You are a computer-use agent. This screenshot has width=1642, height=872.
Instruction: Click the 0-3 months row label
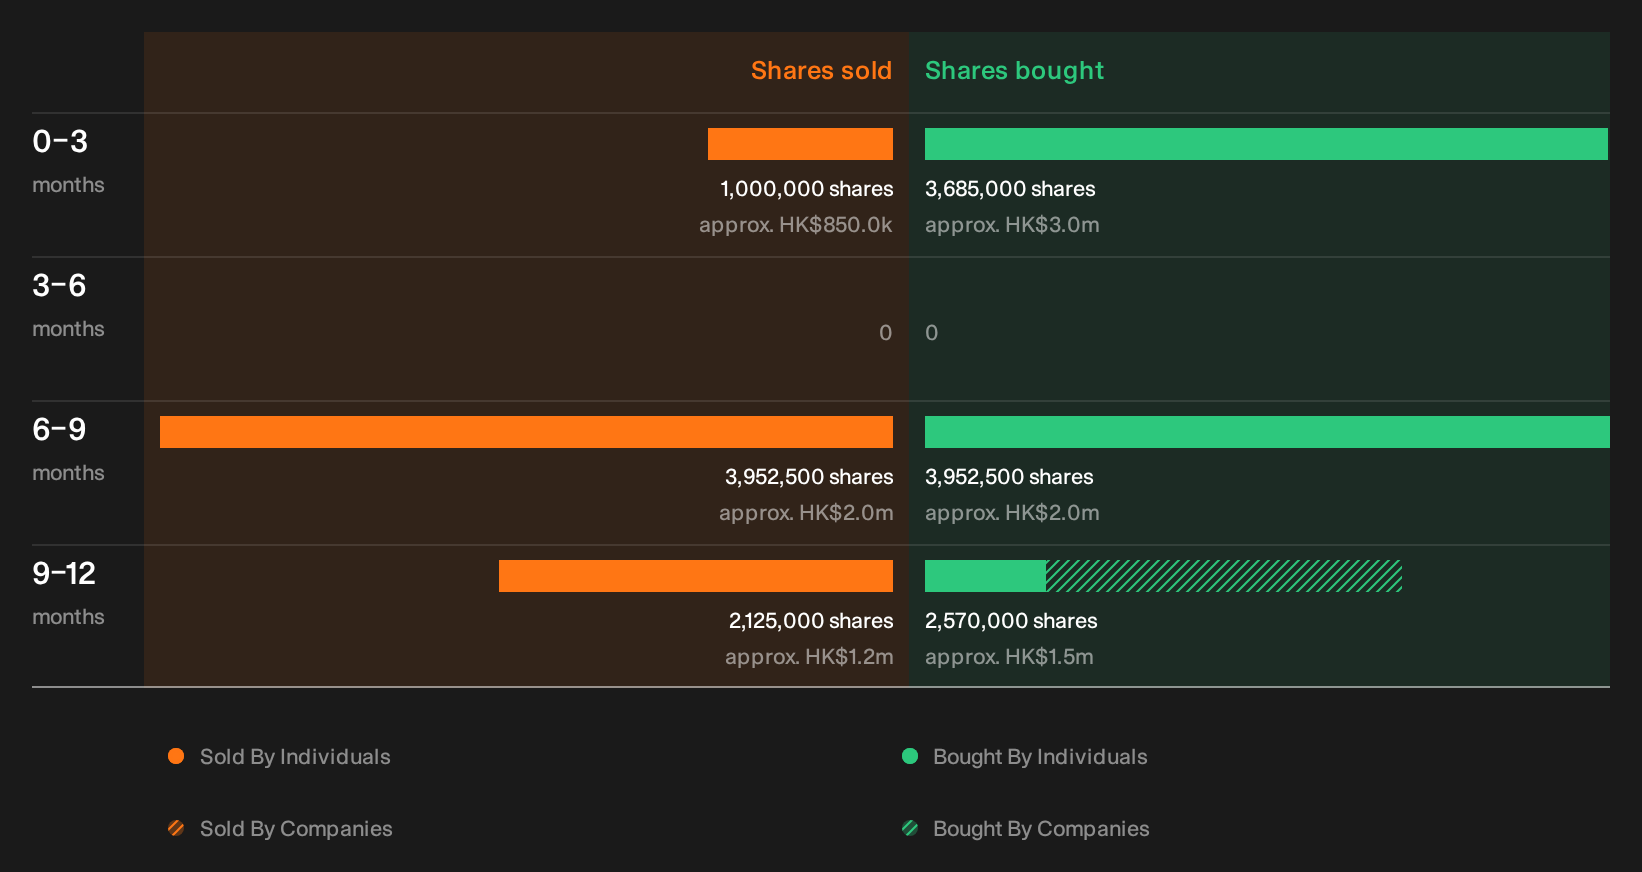(68, 162)
